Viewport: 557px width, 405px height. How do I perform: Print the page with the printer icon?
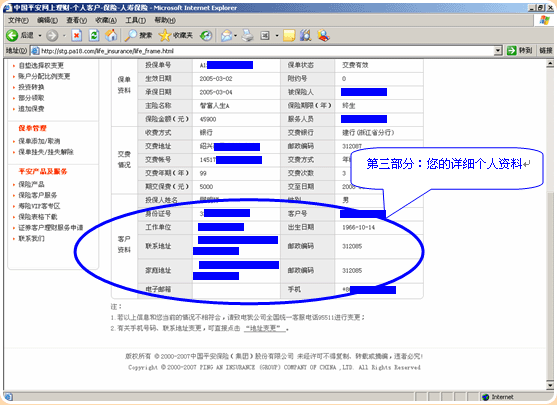pyautogui.click(x=248, y=35)
